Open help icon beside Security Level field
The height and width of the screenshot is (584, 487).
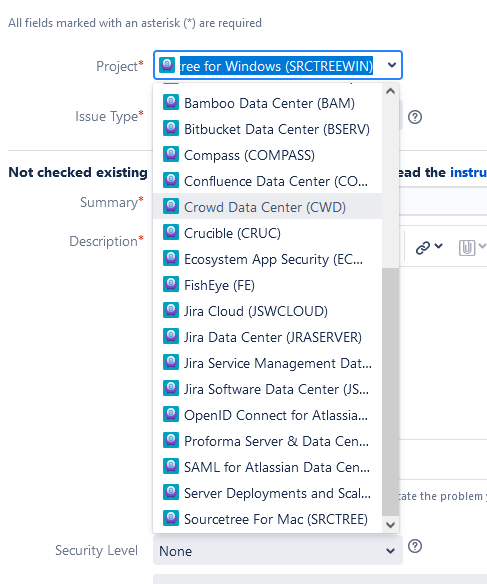click(415, 546)
